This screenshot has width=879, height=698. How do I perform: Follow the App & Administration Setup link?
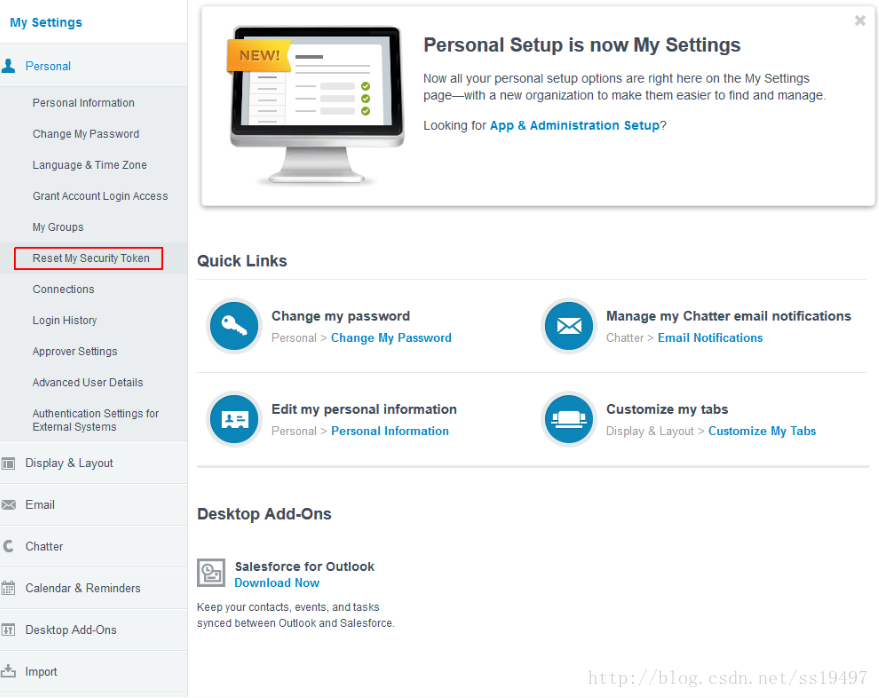tap(575, 126)
